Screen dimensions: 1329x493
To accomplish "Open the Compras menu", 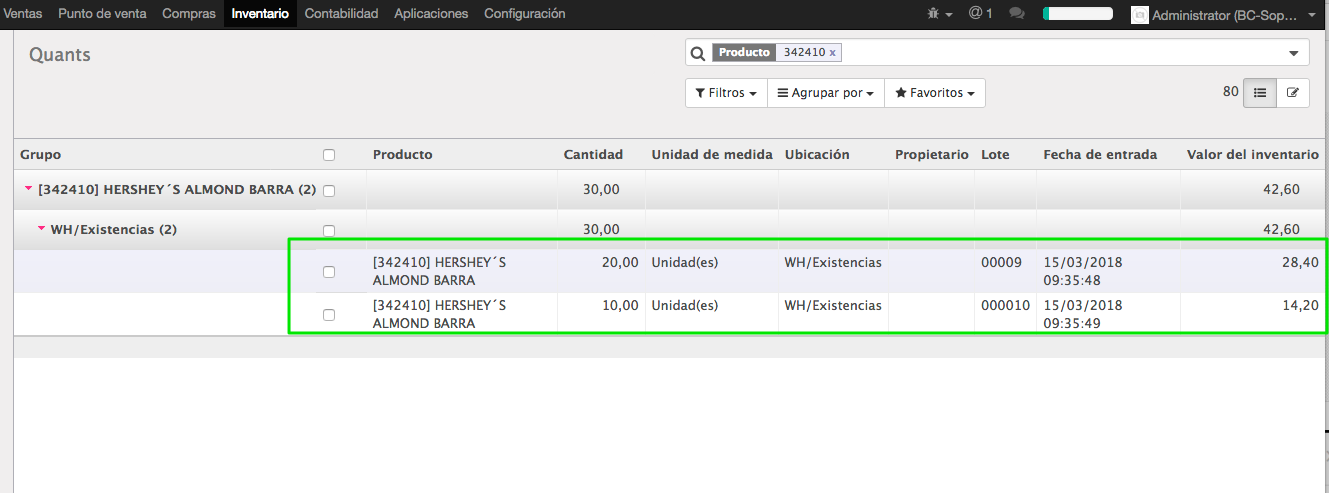I will point(189,14).
